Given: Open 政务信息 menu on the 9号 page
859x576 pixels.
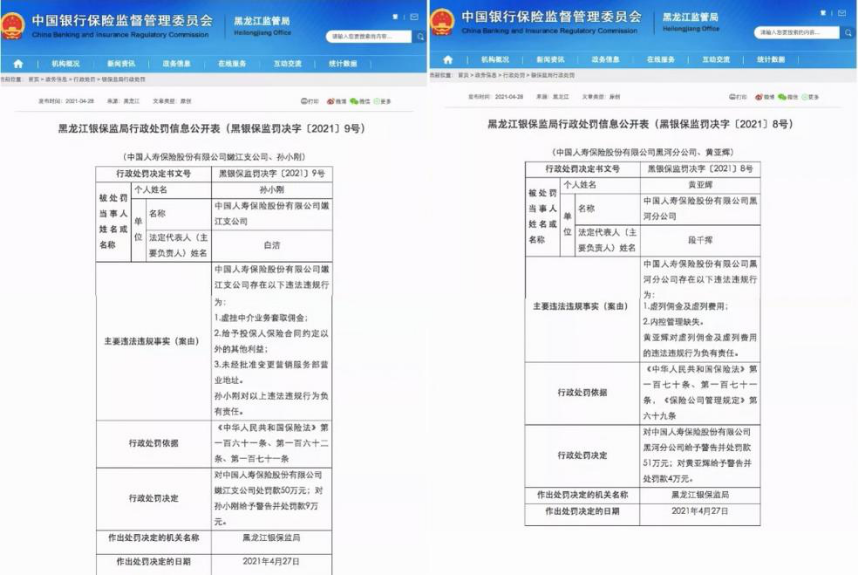Looking at the screenshot, I should [x=176, y=64].
